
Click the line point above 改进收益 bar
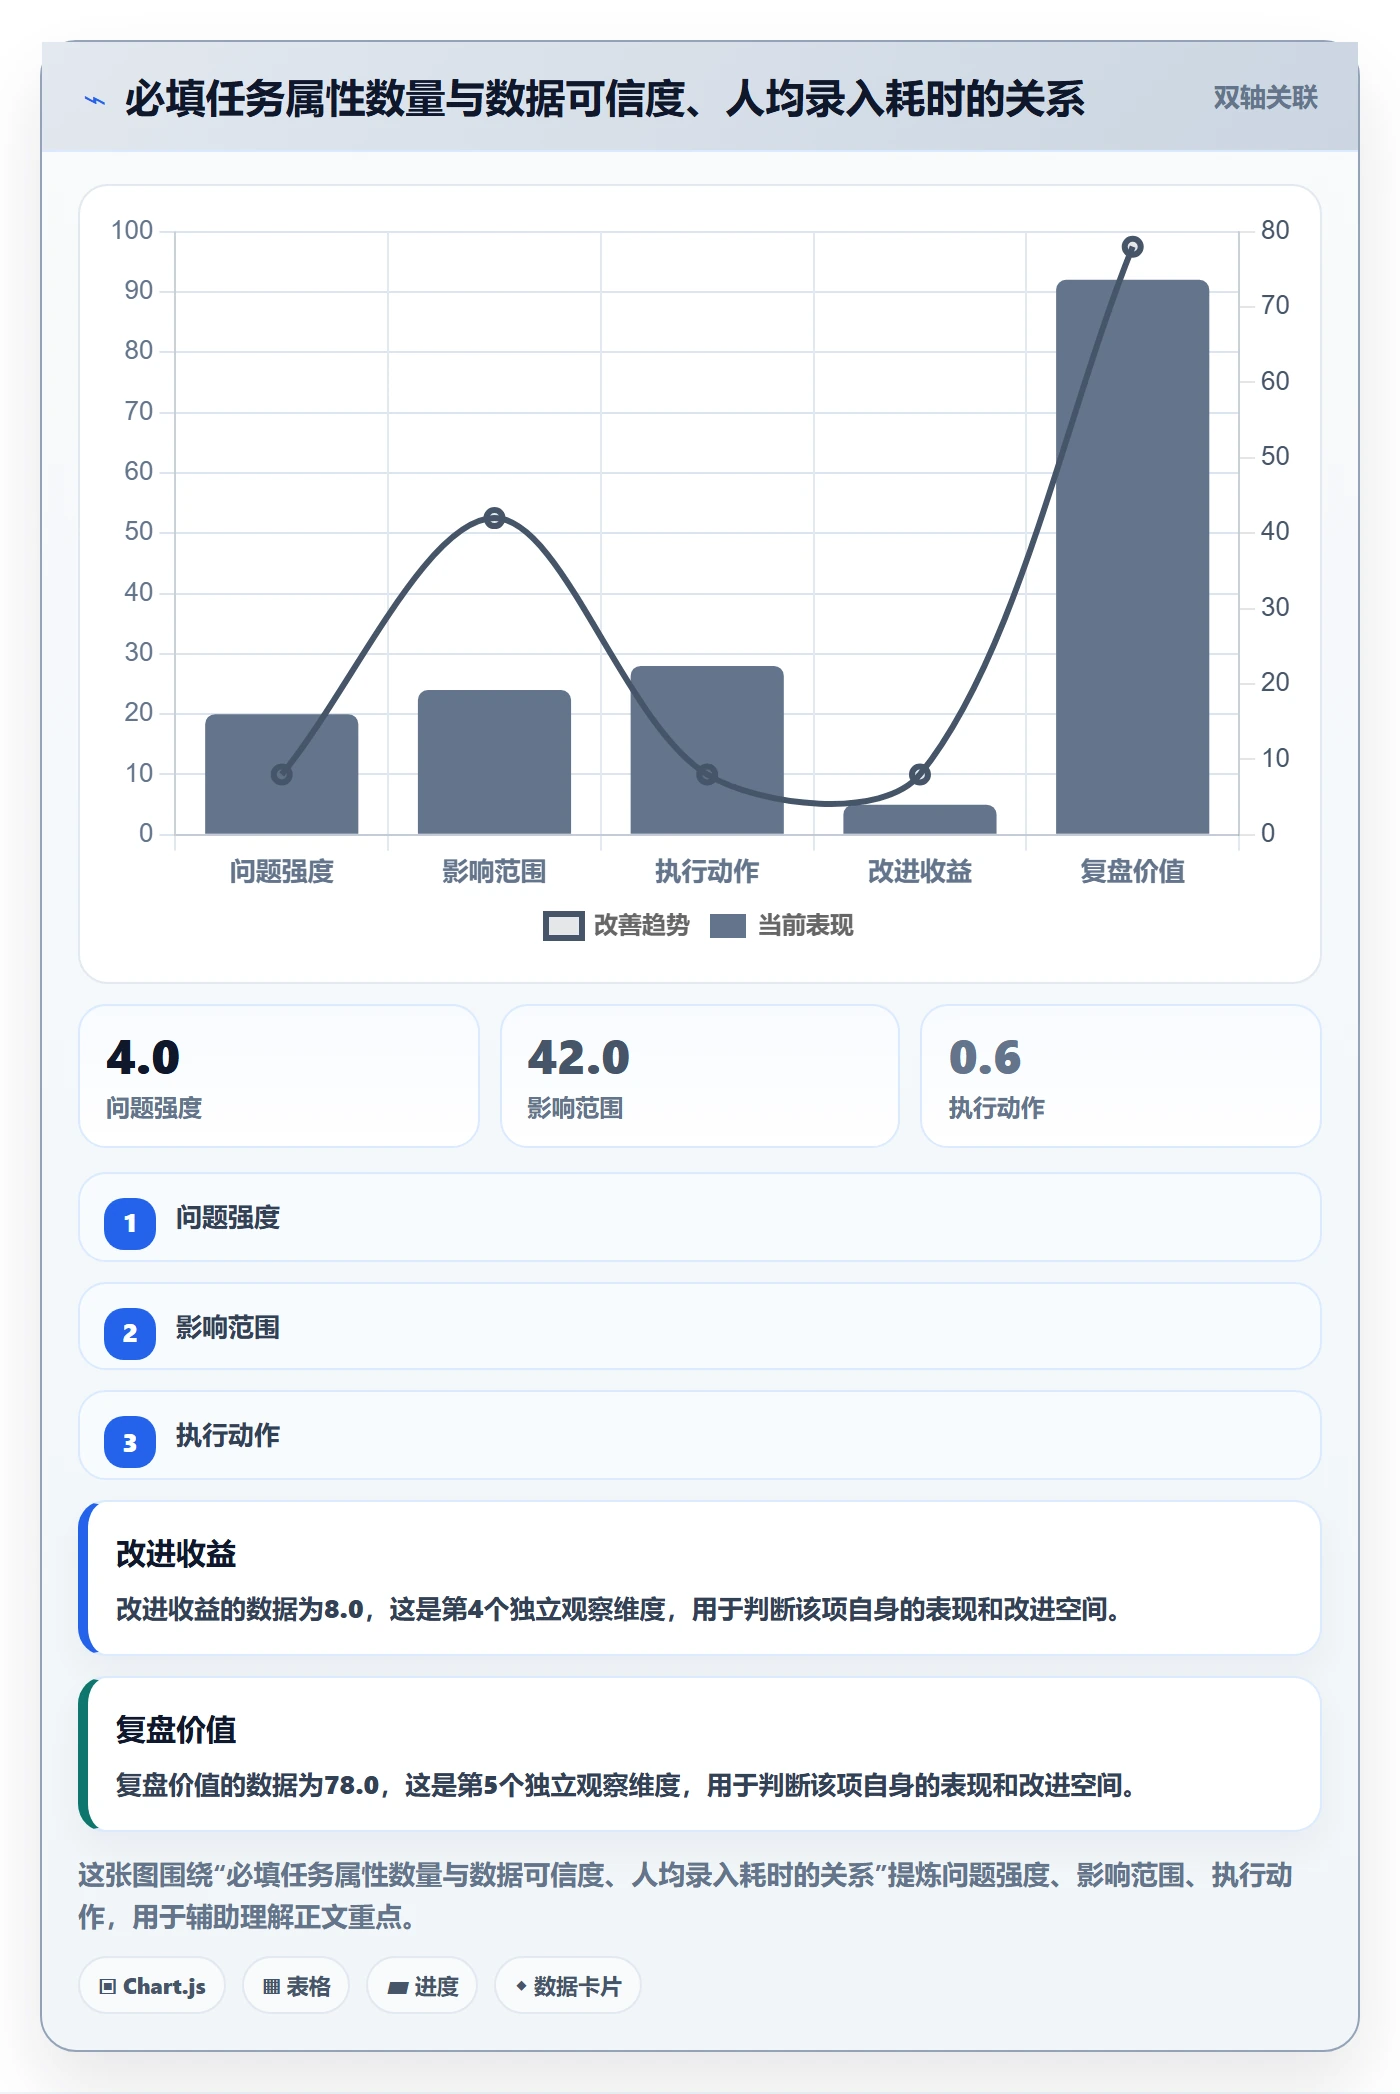pyautogui.click(x=920, y=774)
